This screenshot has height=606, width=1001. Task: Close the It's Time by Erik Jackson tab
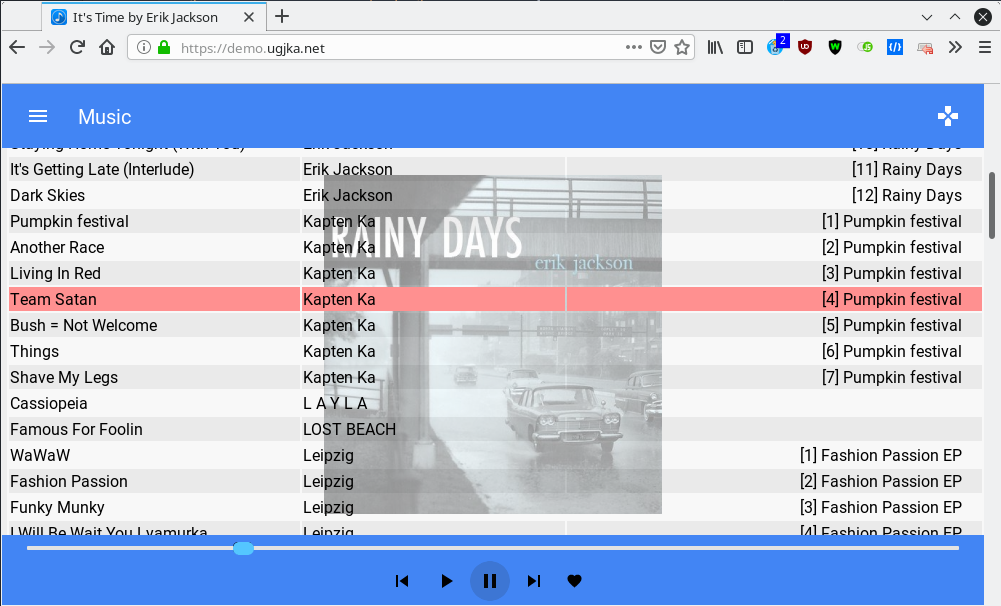tap(249, 17)
